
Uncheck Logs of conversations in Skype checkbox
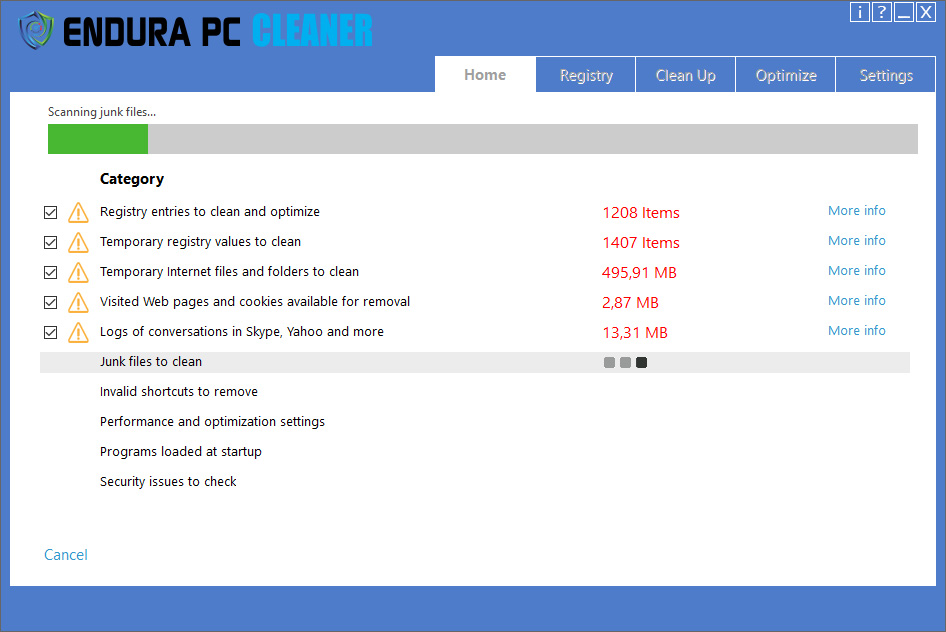(x=50, y=333)
